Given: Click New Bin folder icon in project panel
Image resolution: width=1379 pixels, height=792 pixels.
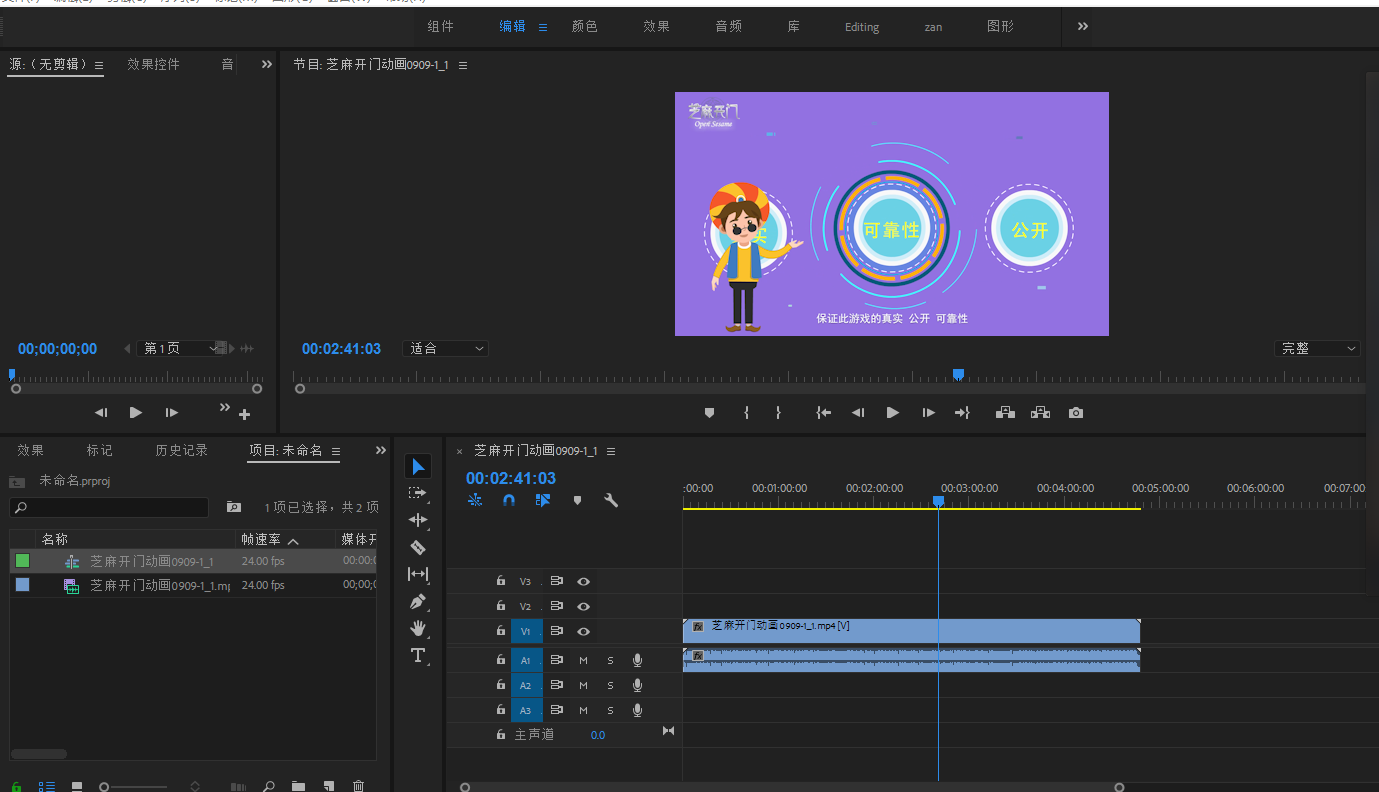Looking at the screenshot, I should pyautogui.click(x=298, y=786).
